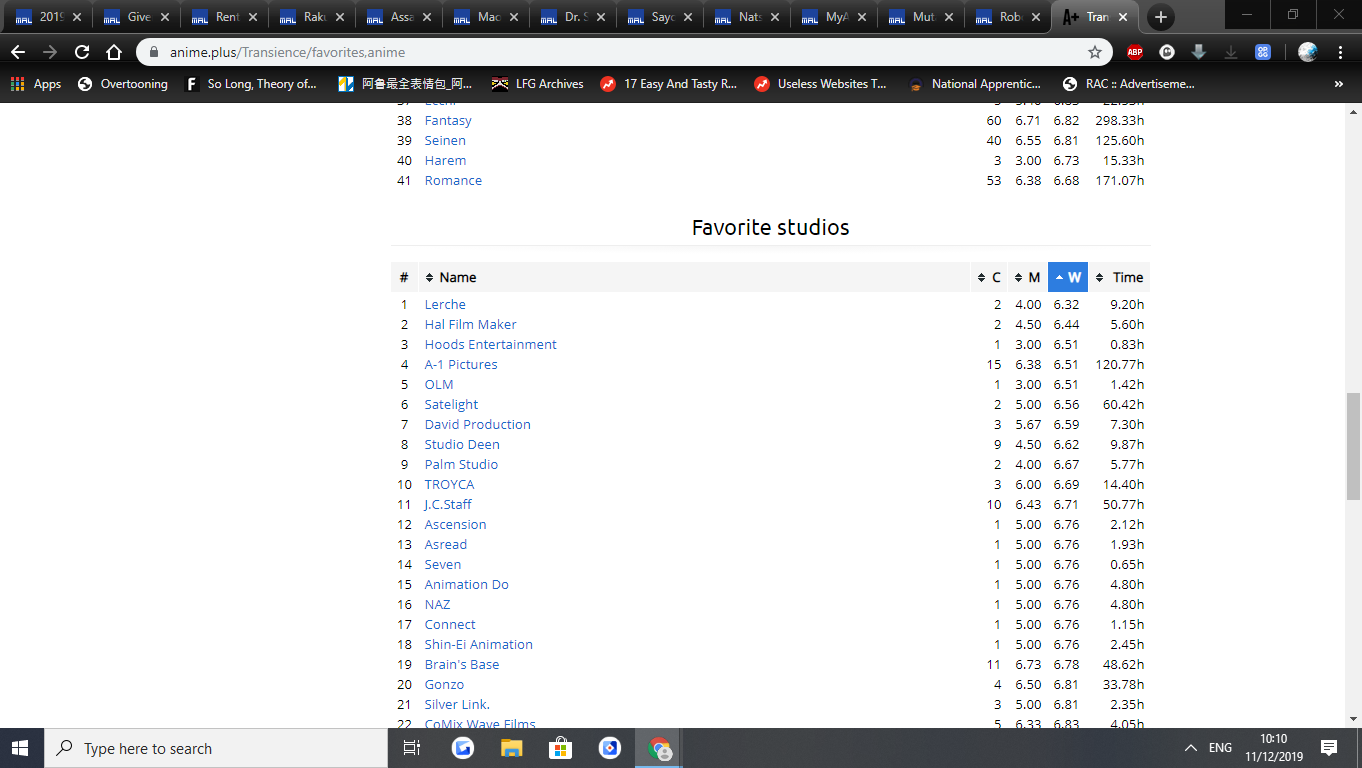Open the Brain's Base studio link
The width and height of the screenshot is (1362, 768).
(x=461, y=664)
